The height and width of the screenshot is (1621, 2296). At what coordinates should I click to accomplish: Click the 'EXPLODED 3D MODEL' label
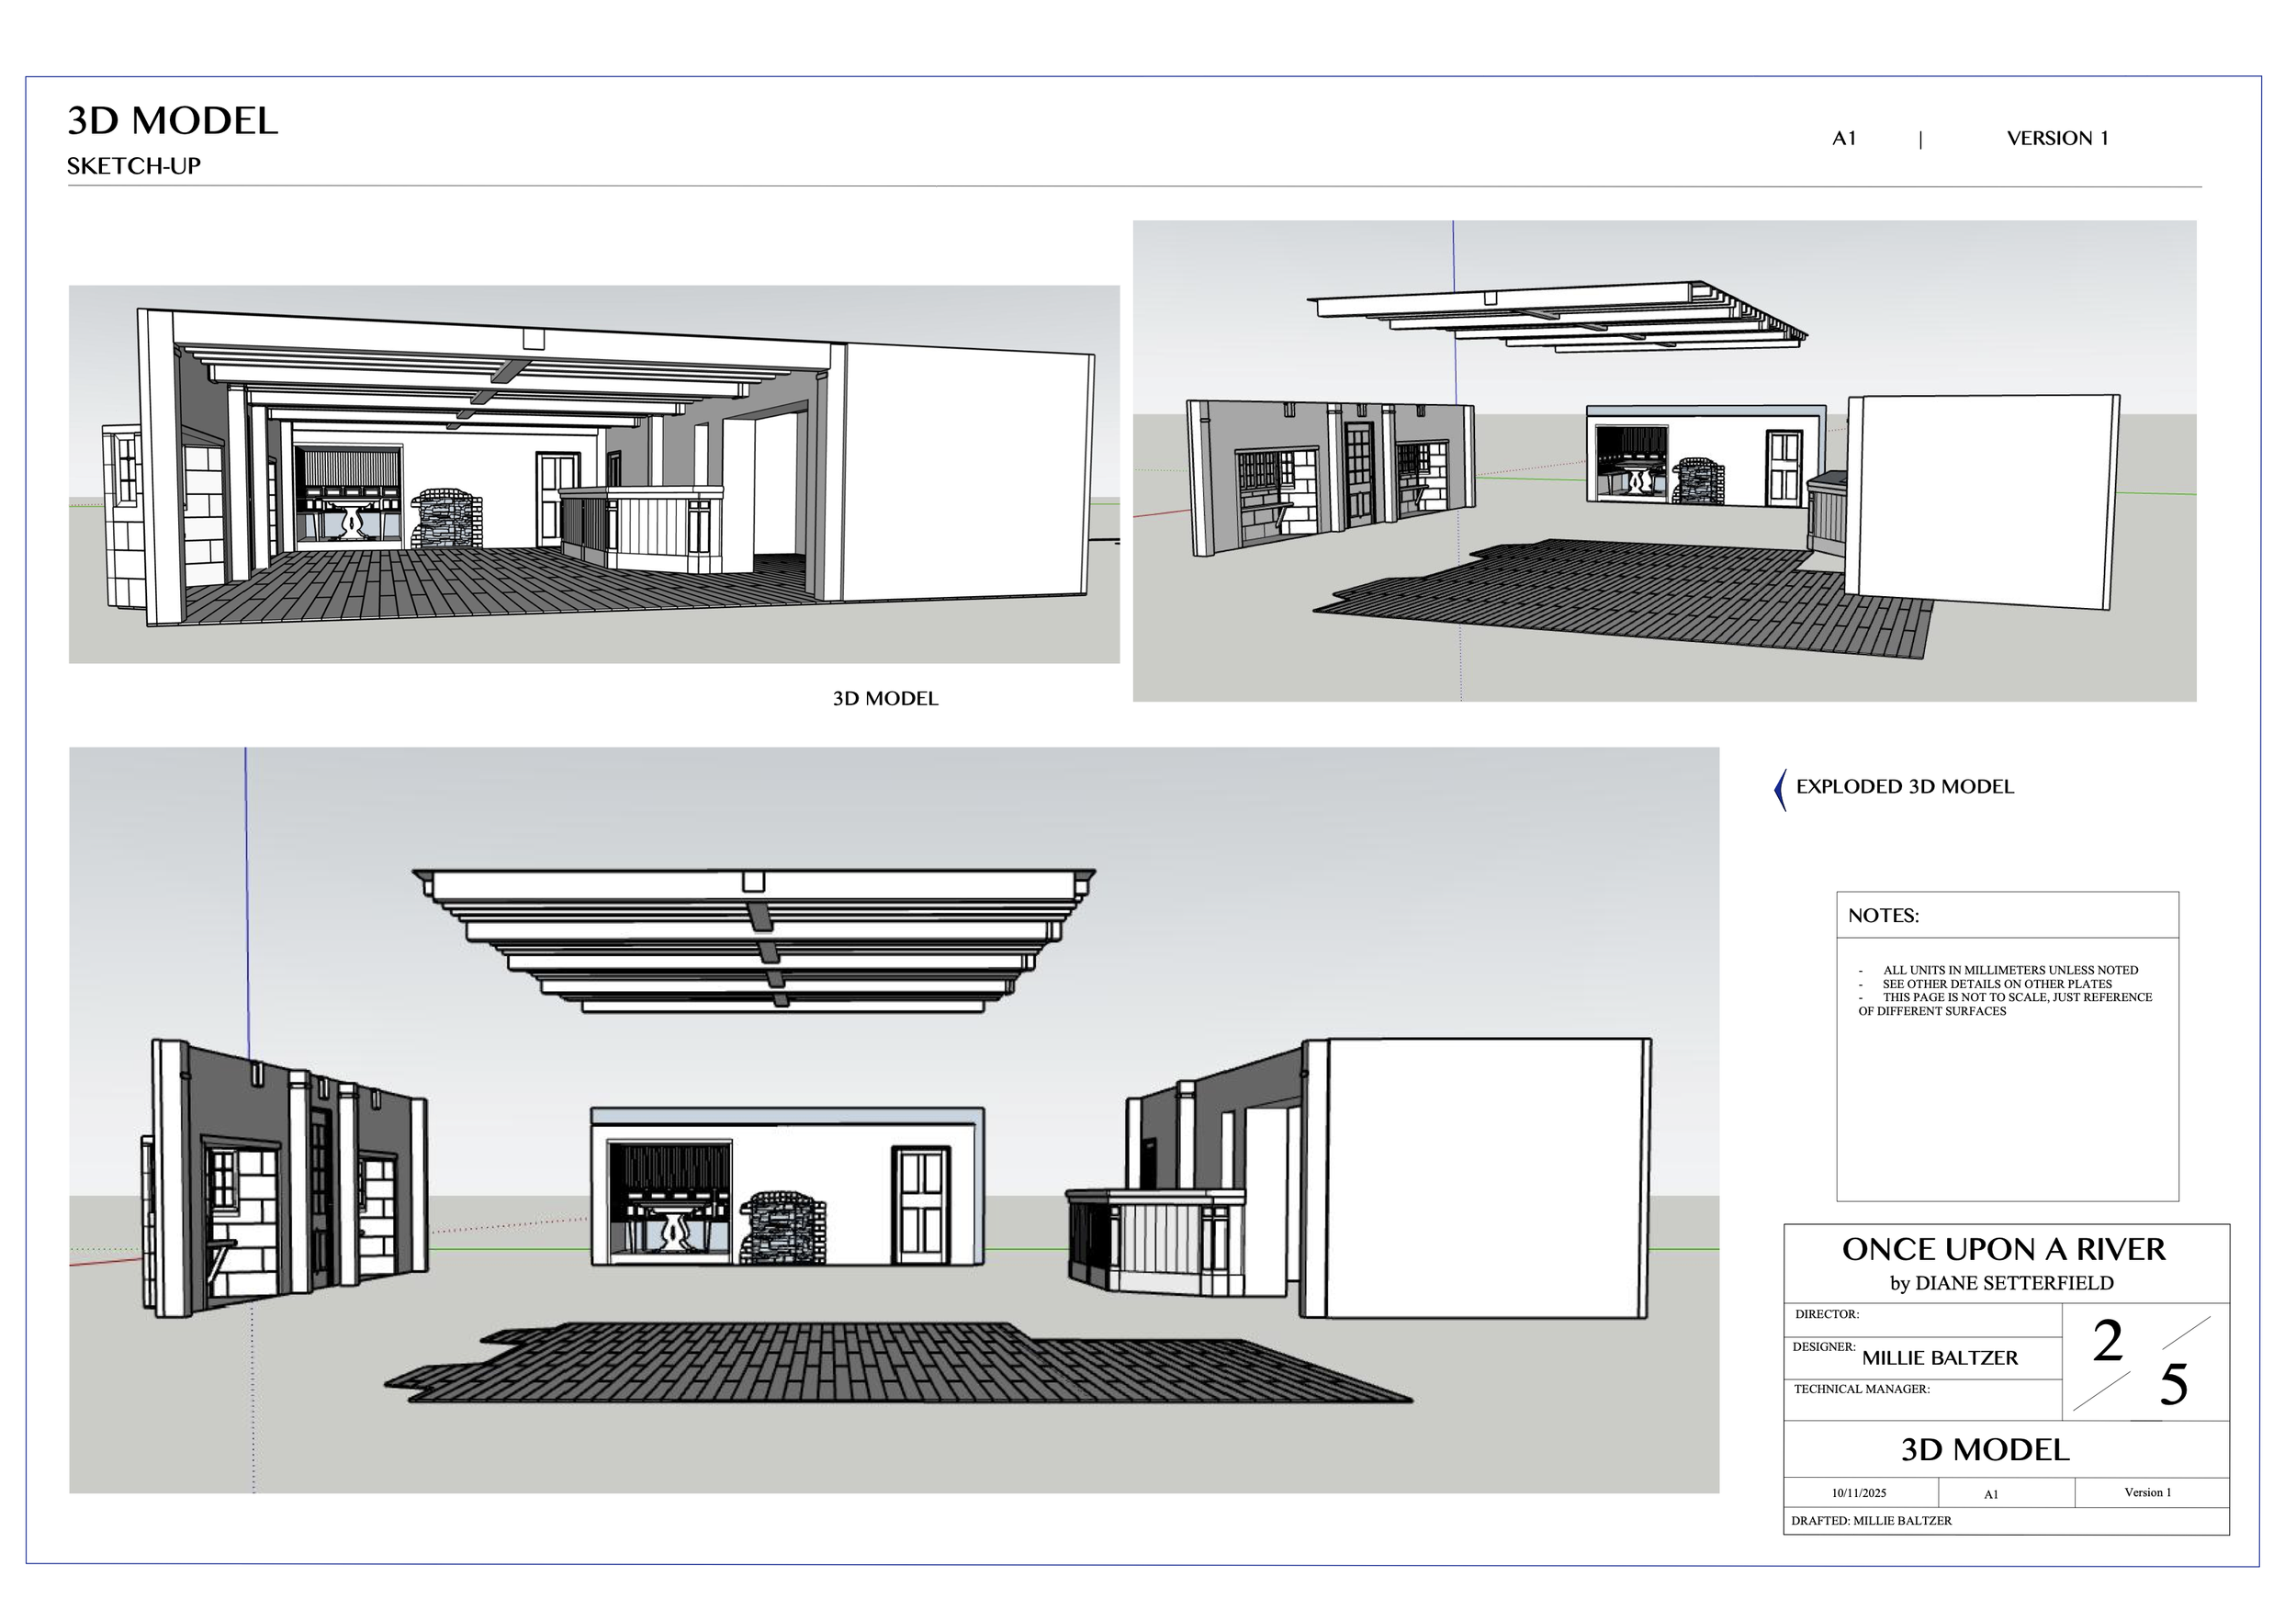[1905, 786]
